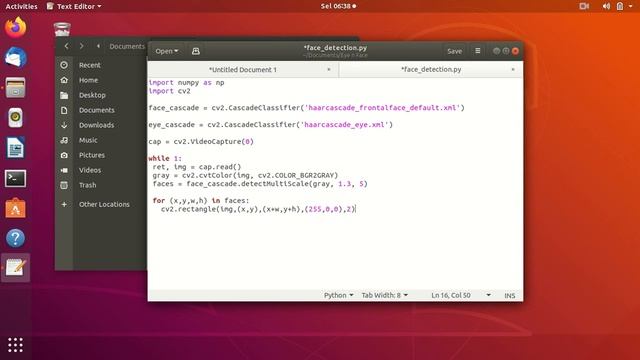This screenshot has height=360, width=640.
Task: Click the new document icon in gedit
Action: [x=196, y=51]
